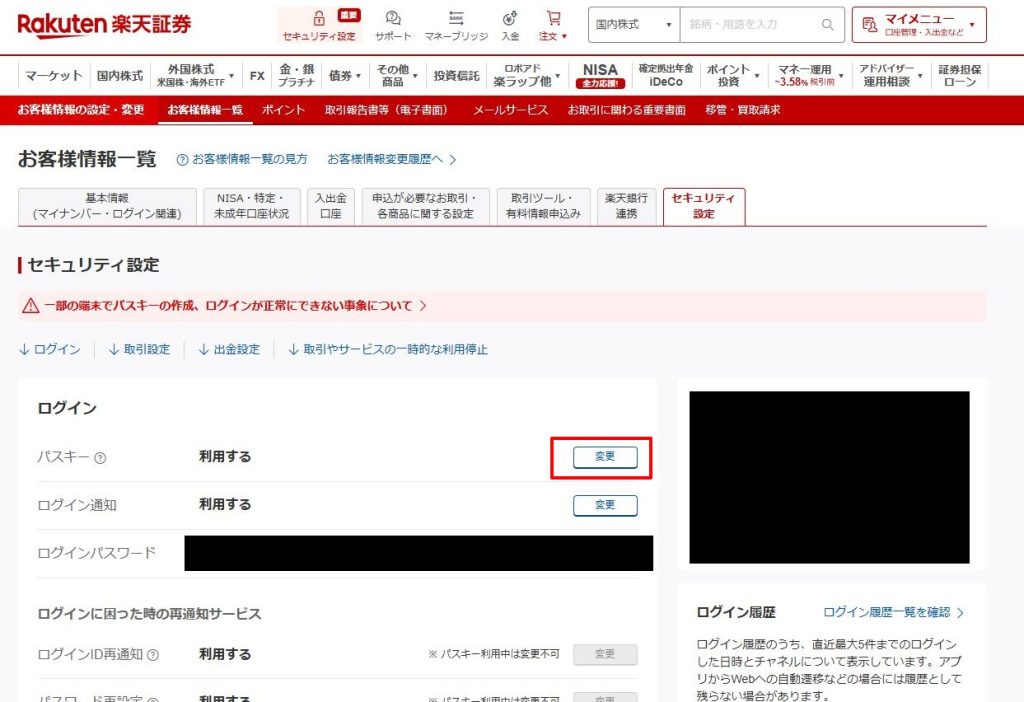1024x702 pixels.
Task: Open ポイント in the red submenu
Action: click(283, 110)
